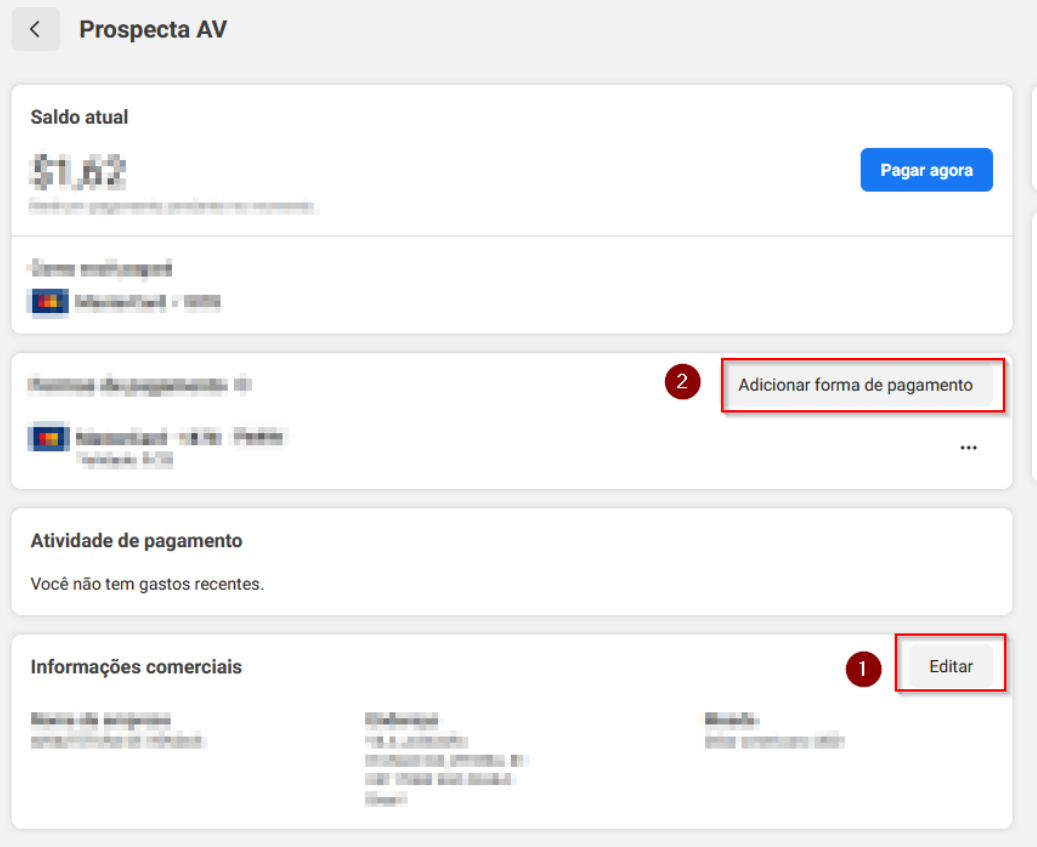Click the Atividade de pagamento heading
The width and height of the screenshot is (1037, 847).
[x=136, y=541]
